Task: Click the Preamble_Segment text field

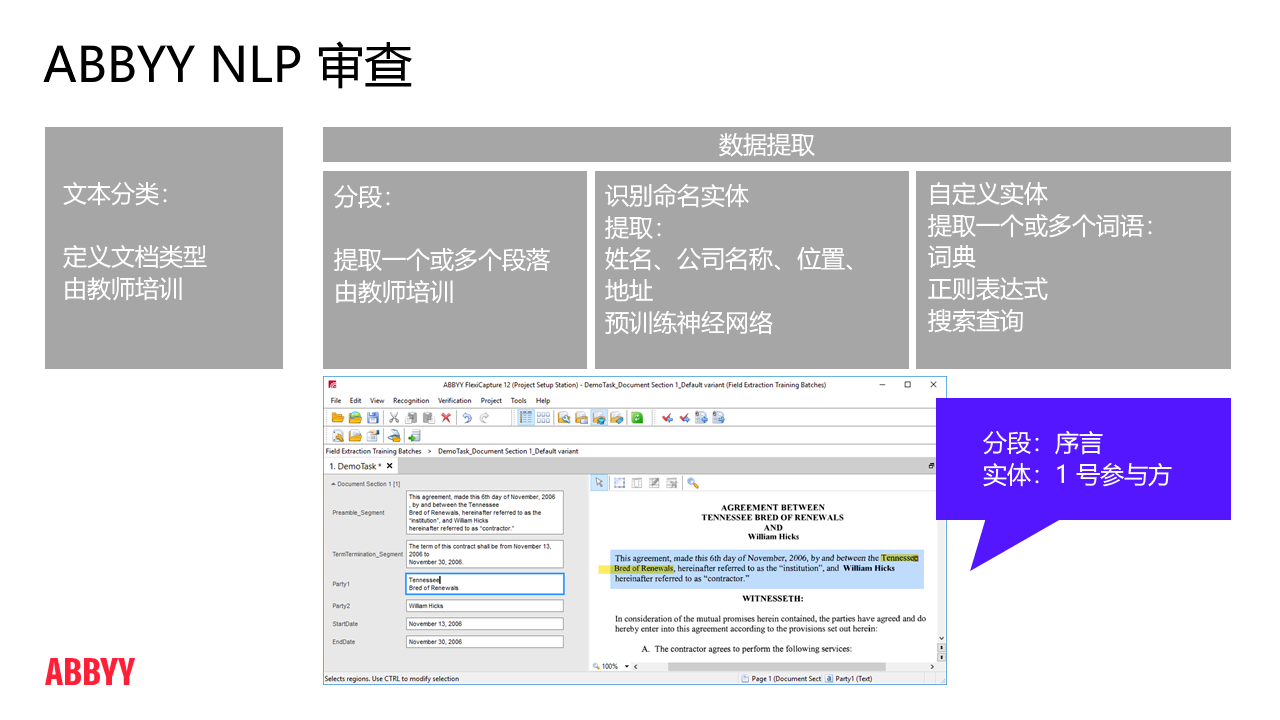Action: coord(485,513)
